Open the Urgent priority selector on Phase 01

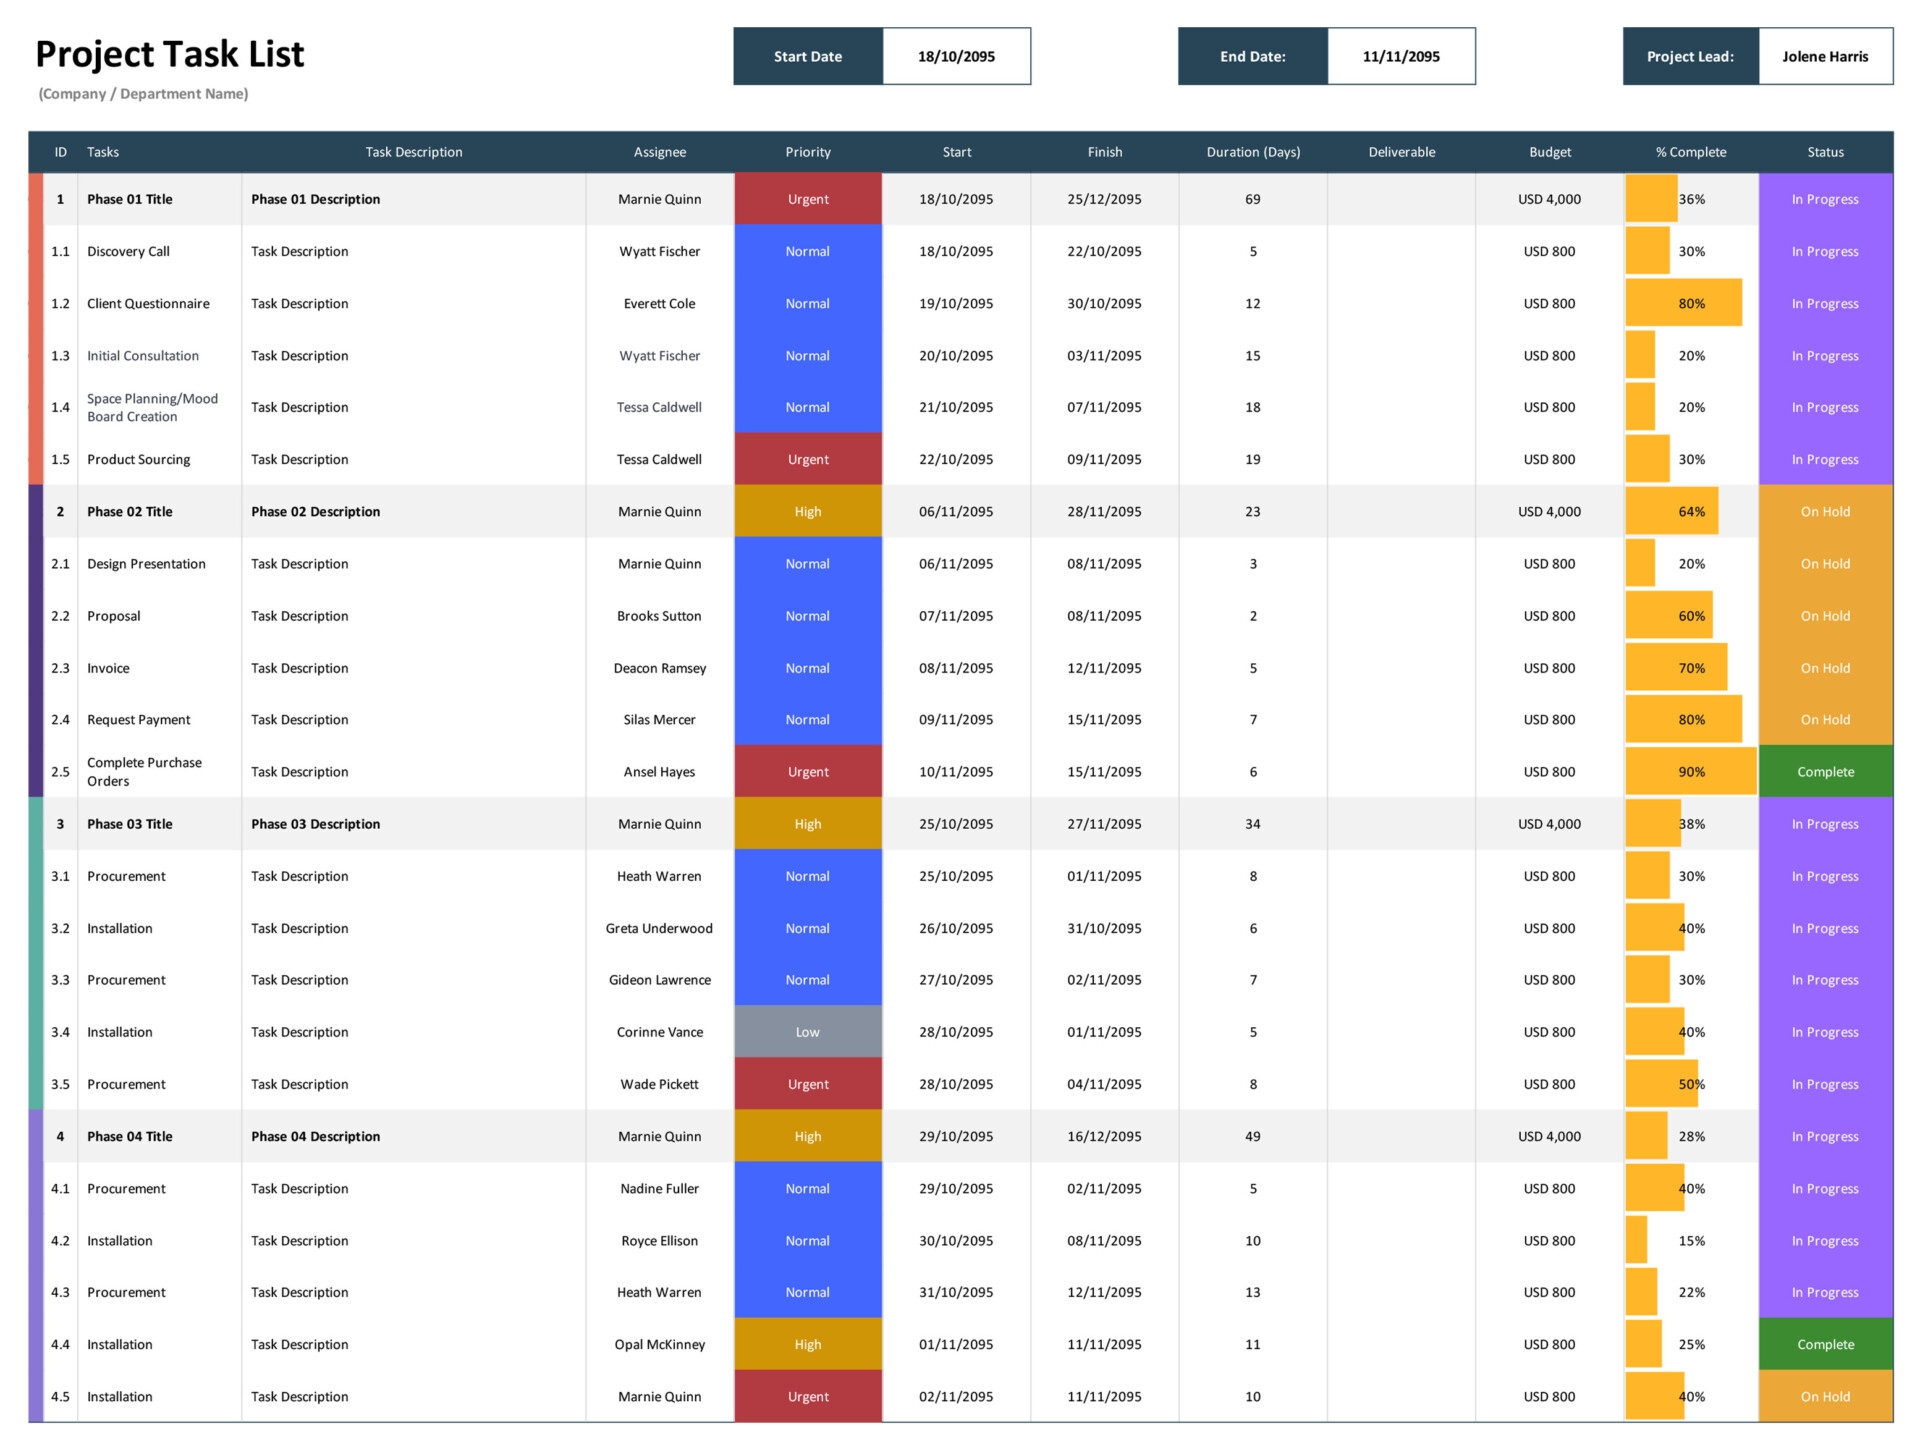tap(807, 199)
